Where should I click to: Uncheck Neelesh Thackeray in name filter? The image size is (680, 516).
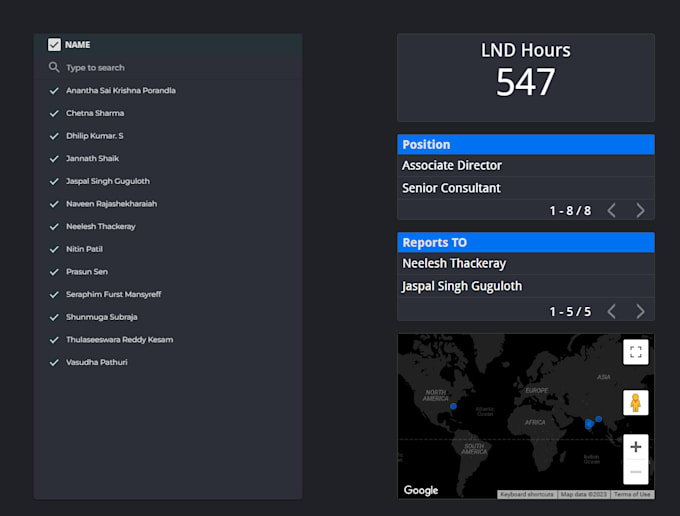click(x=54, y=226)
